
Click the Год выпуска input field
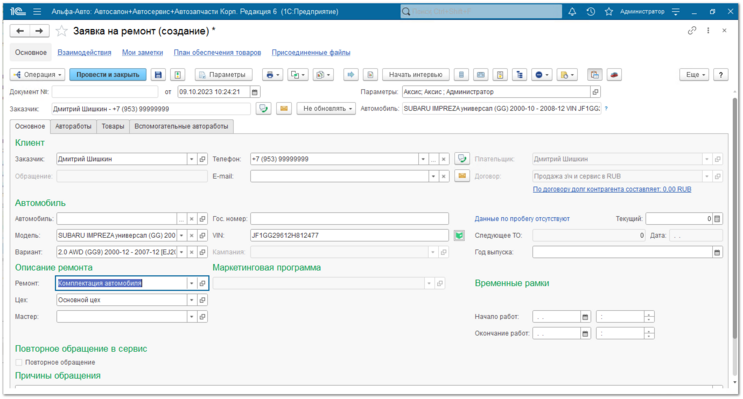click(623, 253)
